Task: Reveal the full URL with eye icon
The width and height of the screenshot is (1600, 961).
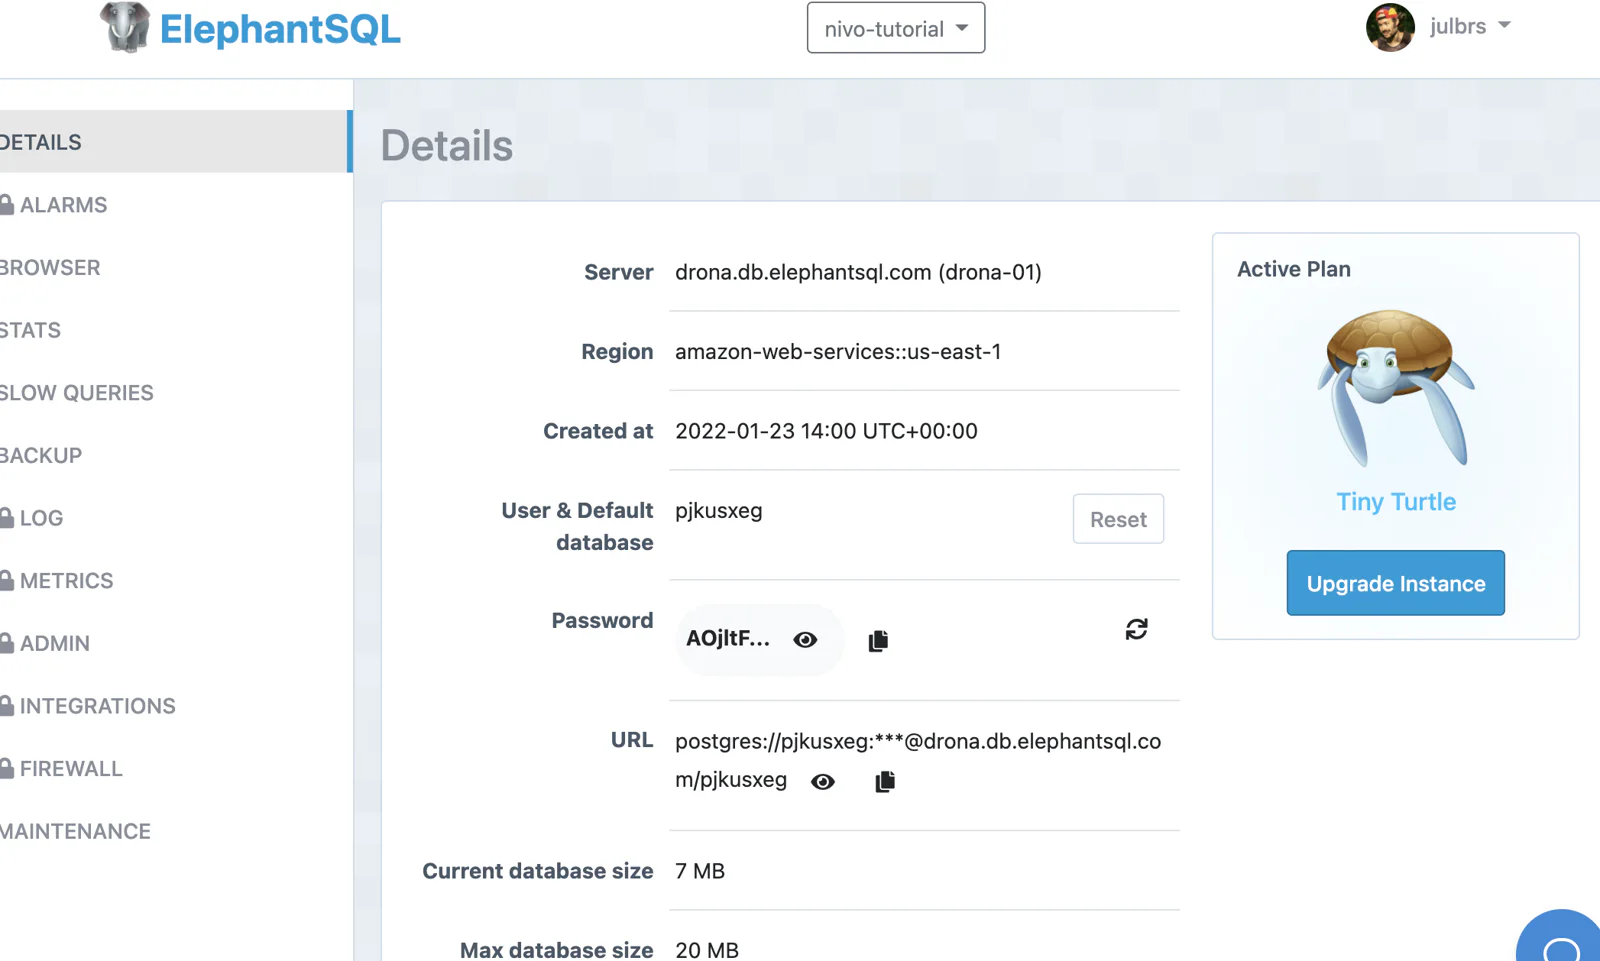Action: tap(823, 782)
